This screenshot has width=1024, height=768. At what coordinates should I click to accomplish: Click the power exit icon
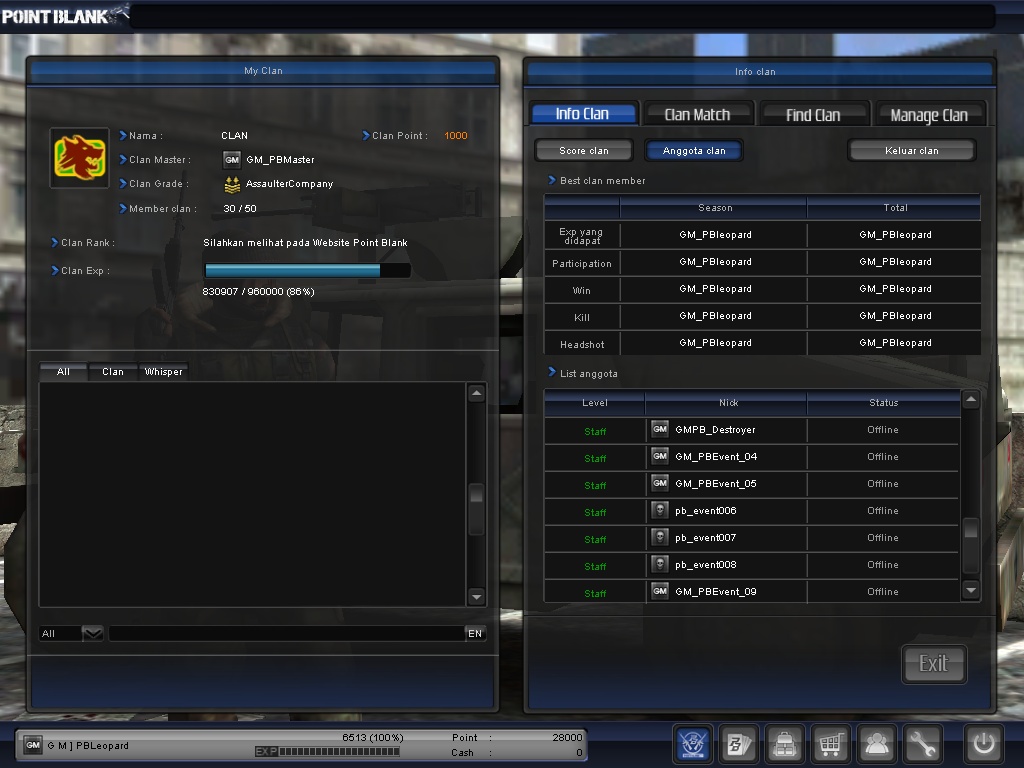click(x=984, y=743)
